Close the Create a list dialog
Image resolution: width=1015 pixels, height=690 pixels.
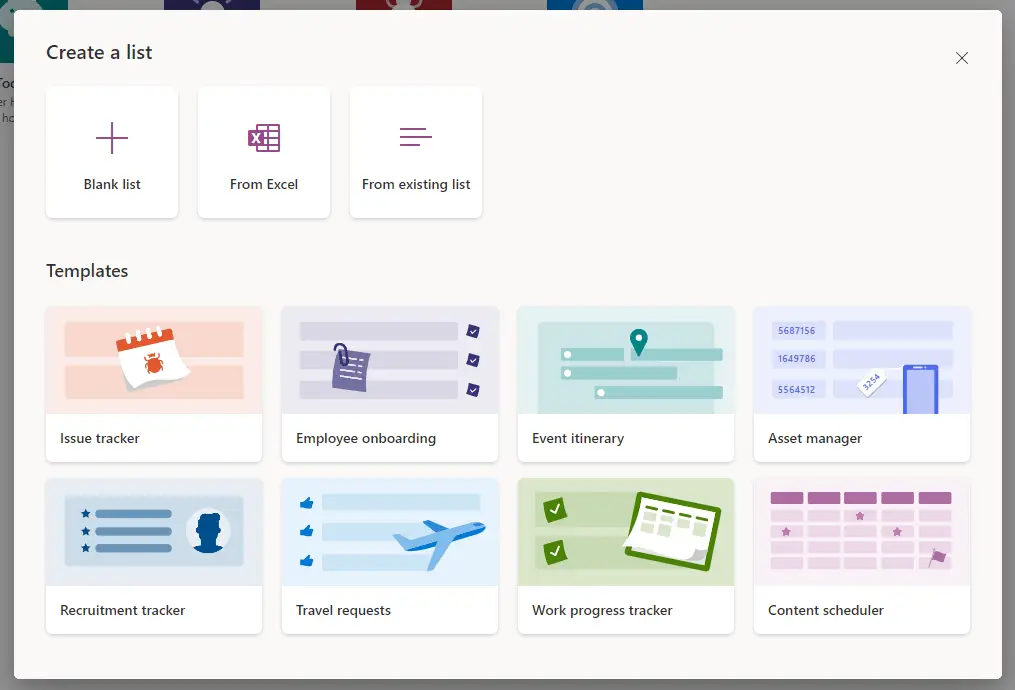(962, 58)
